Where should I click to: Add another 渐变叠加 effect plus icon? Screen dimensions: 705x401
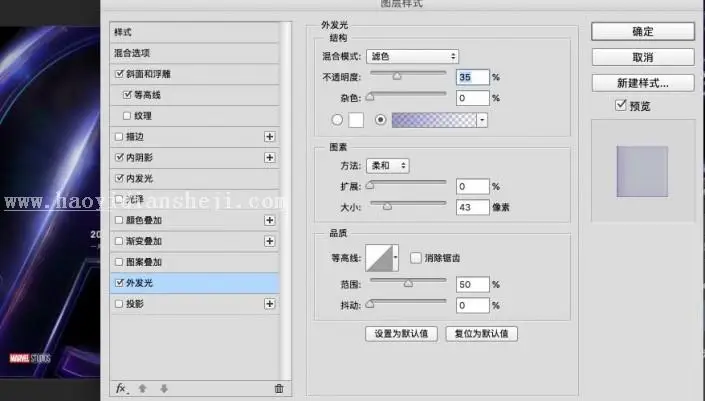pos(269,241)
